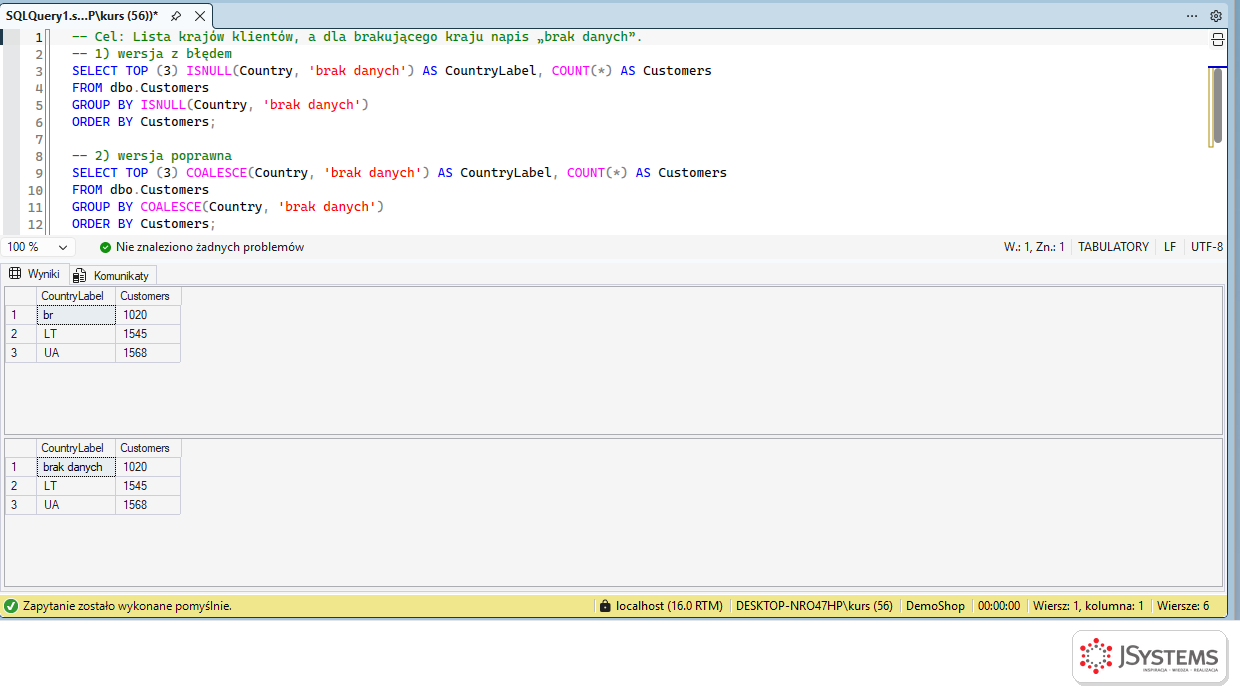Open the tab overflow ellipsis menu
1240x692 pixels.
coord(1192,16)
